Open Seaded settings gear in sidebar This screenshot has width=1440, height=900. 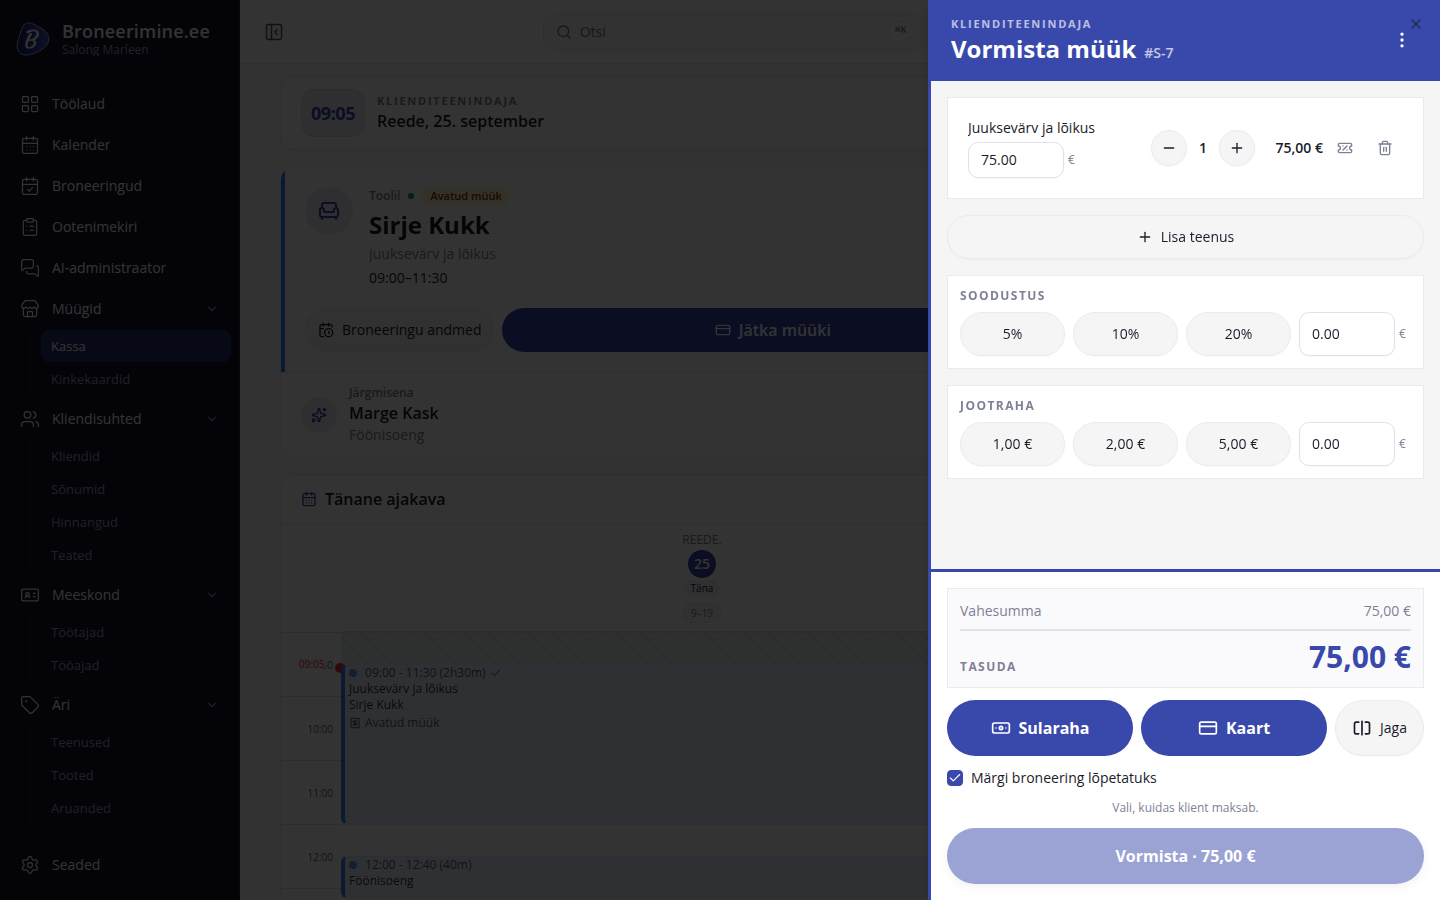pos(30,865)
